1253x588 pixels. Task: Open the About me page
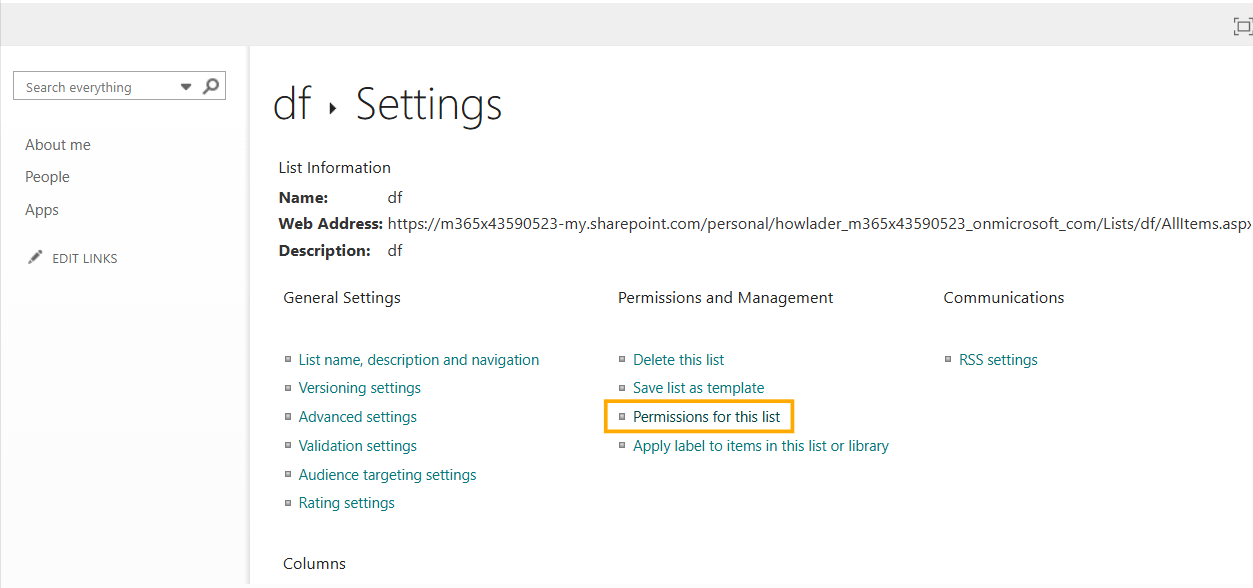[57, 144]
